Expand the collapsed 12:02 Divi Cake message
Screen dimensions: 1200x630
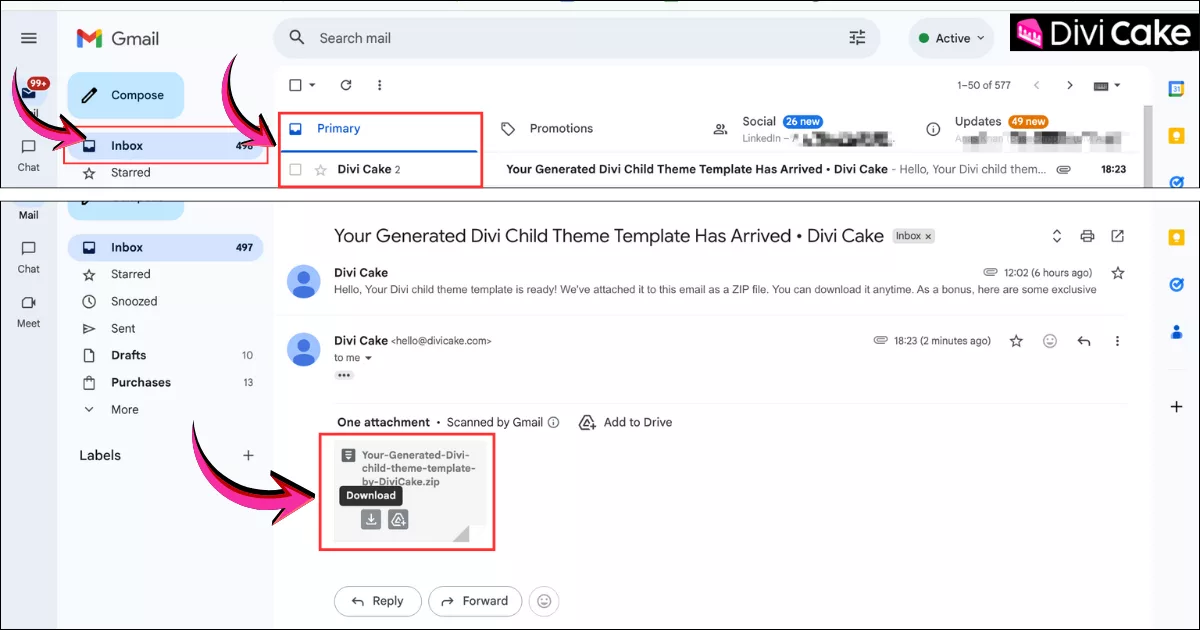(705, 281)
